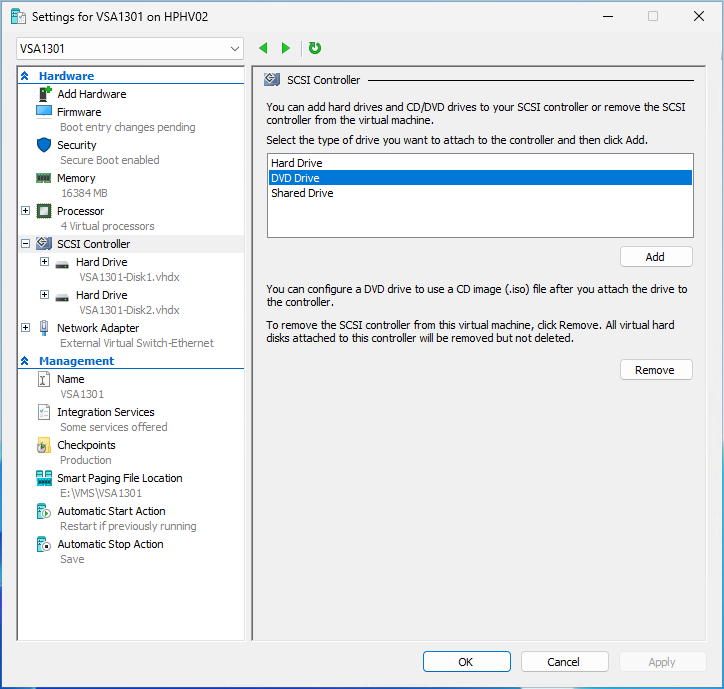724x689 pixels.
Task: Expand the Network Adapter tree node
Action: coord(25,328)
